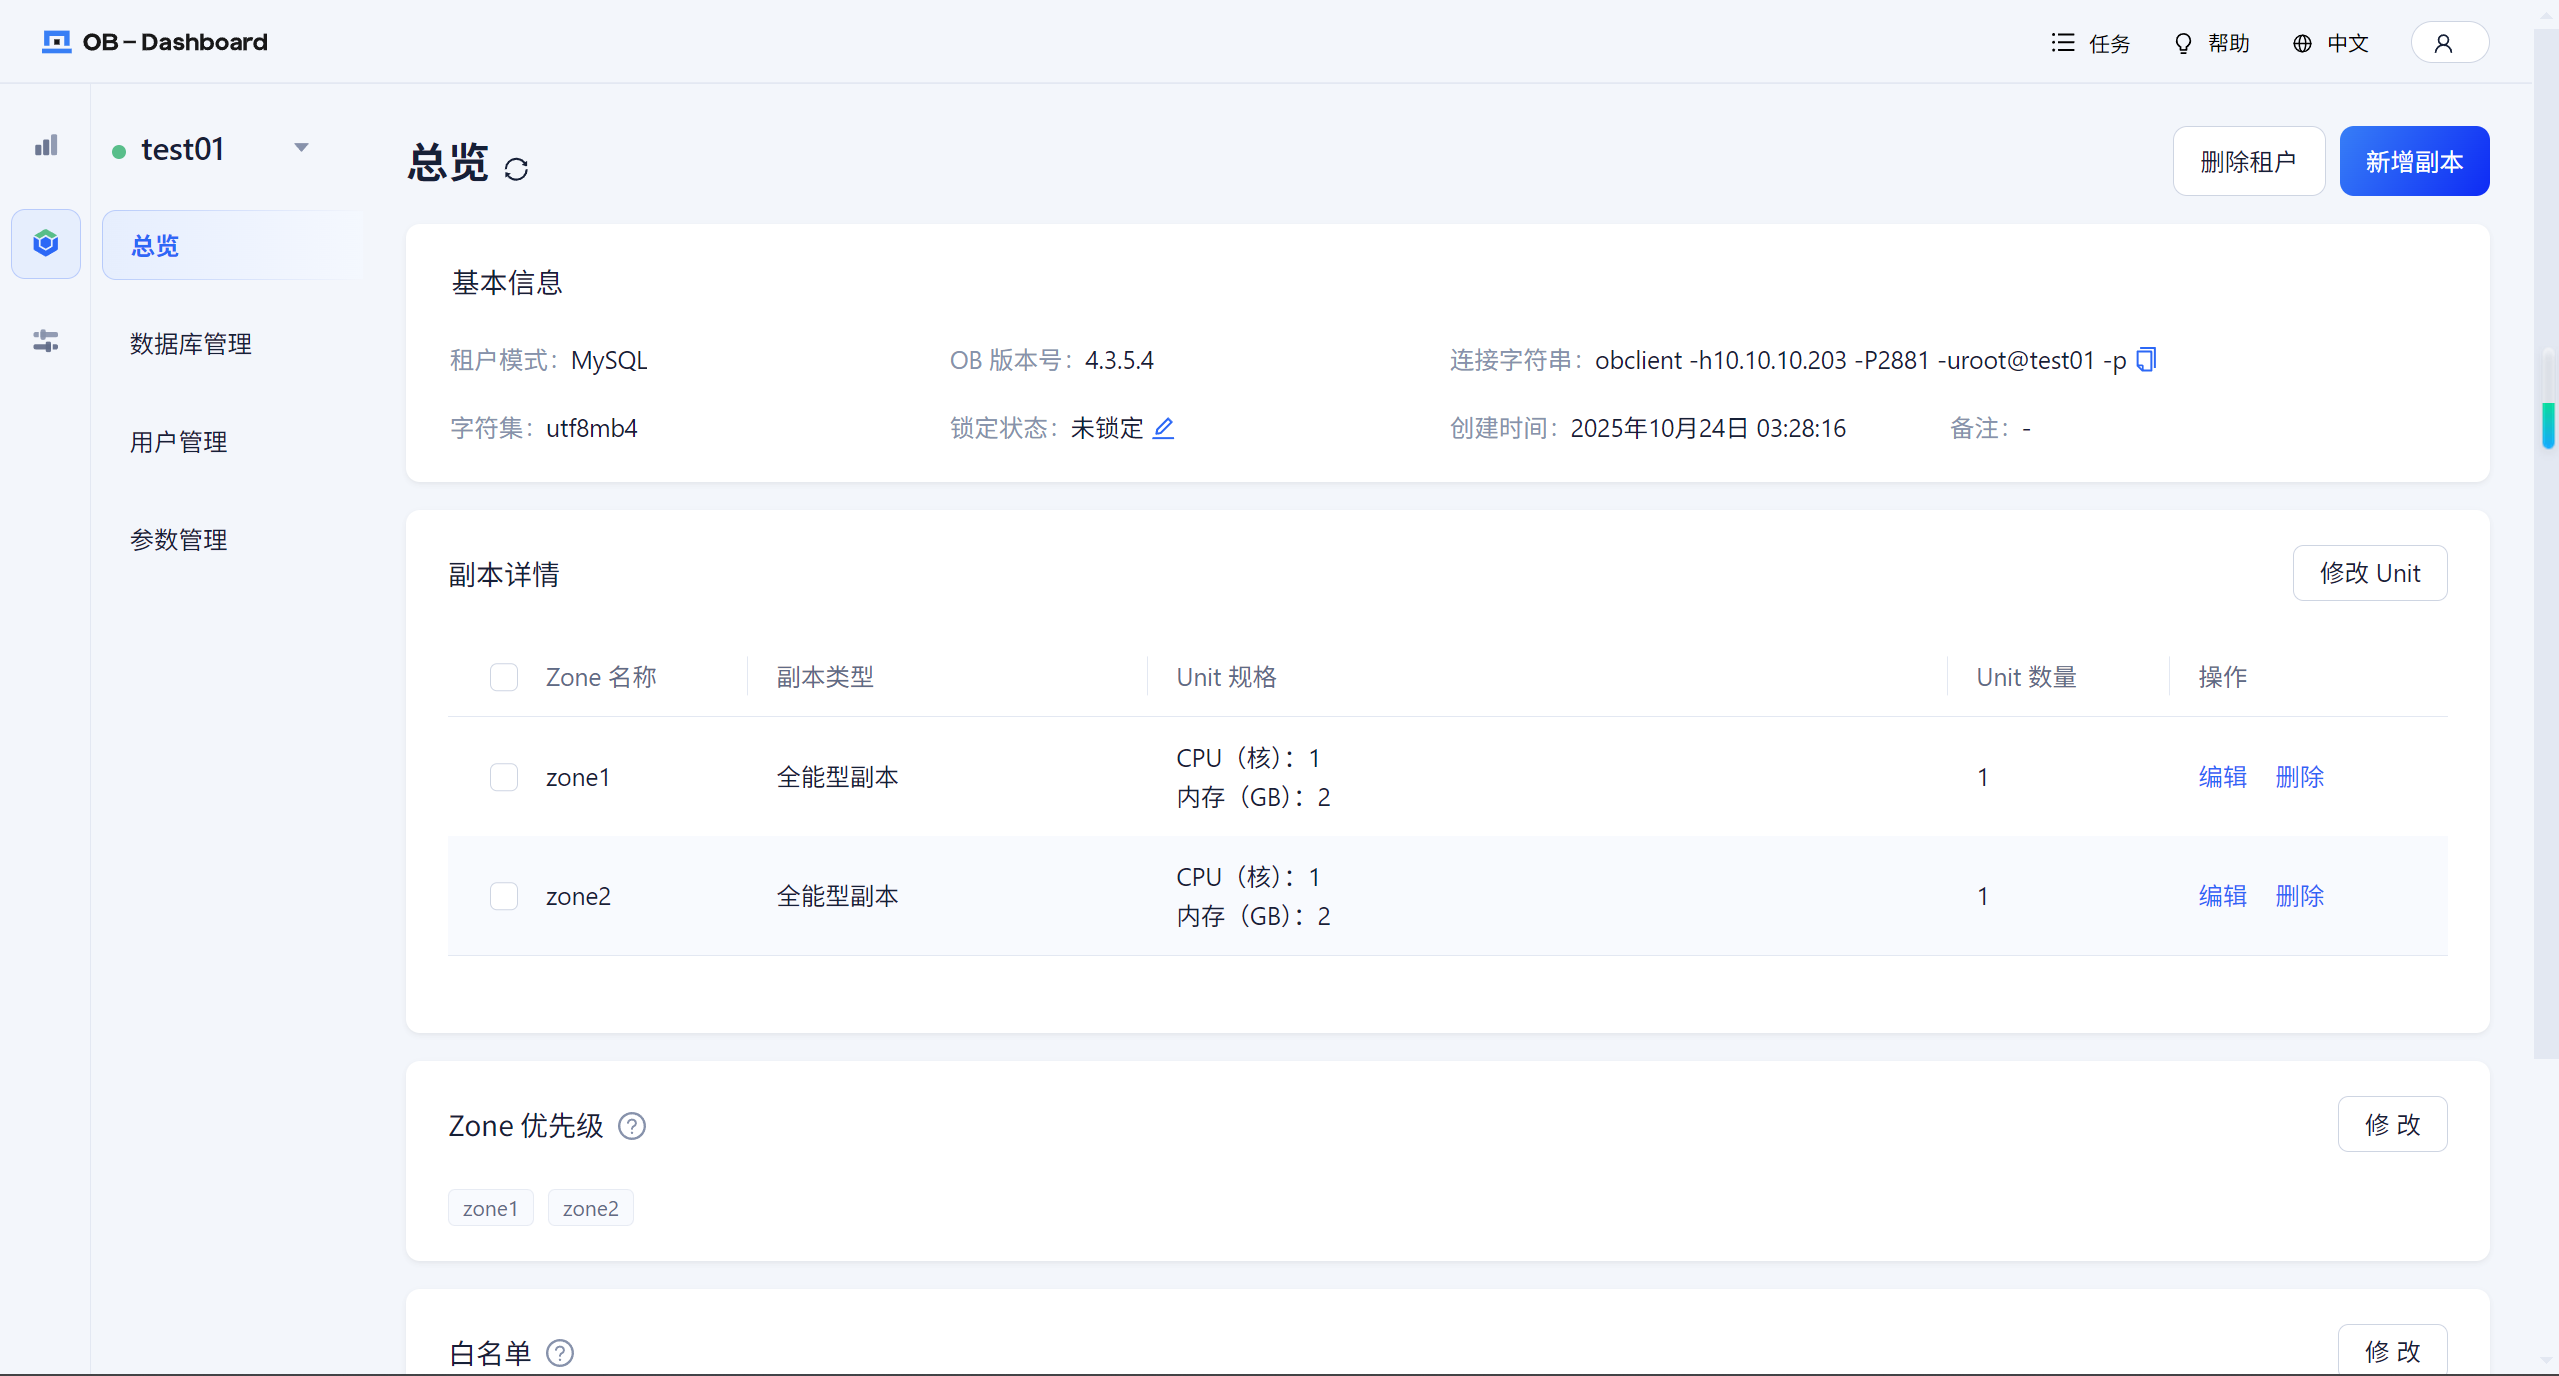Open 参数管理 menu item
This screenshot has height=1376, width=2559.
point(179,540)
